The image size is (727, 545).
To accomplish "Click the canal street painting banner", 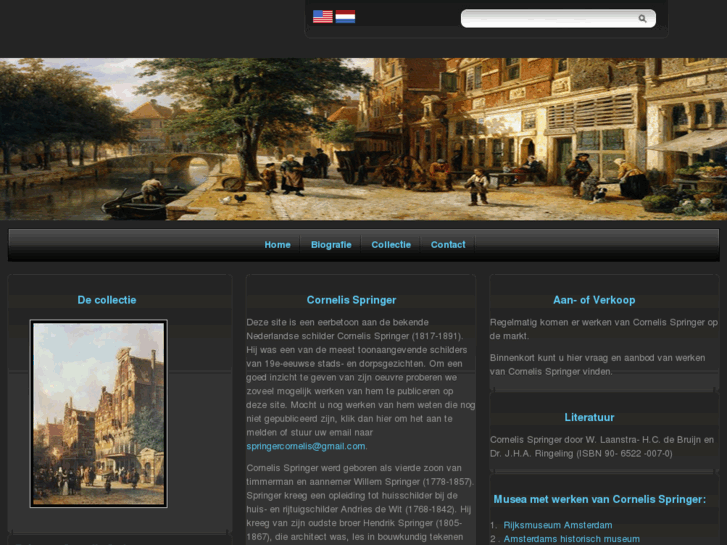I will tap(364, 139).
